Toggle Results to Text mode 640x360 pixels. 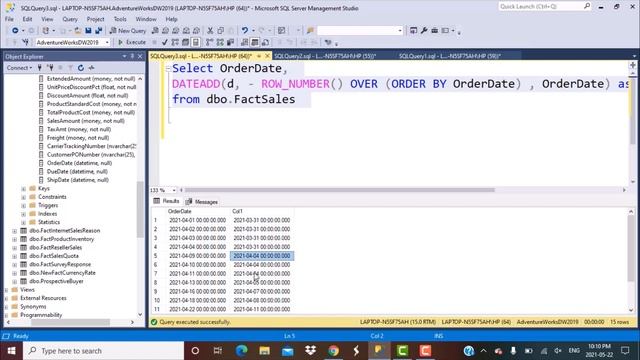(244, 42)
